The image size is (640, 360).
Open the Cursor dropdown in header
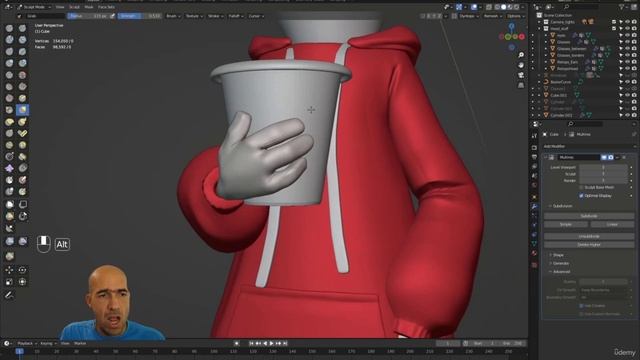[x=256, y=16]
